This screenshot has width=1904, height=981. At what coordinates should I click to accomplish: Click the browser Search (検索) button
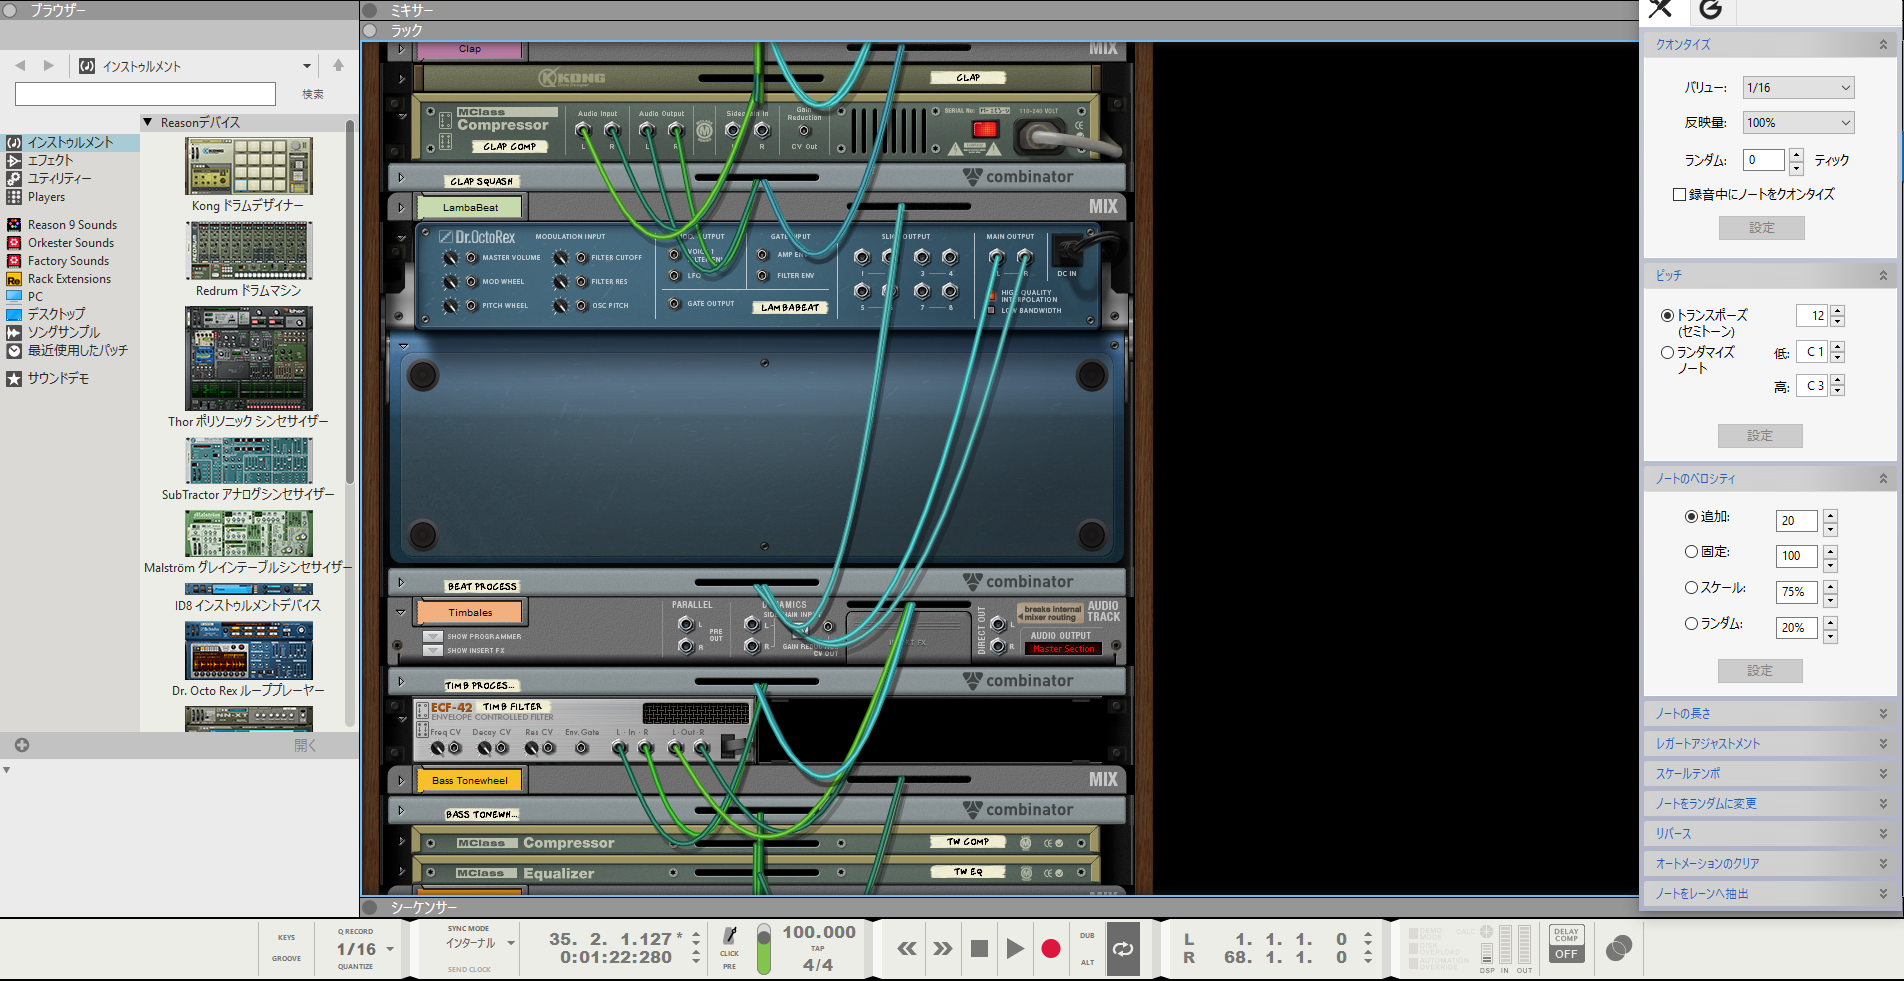313,94
